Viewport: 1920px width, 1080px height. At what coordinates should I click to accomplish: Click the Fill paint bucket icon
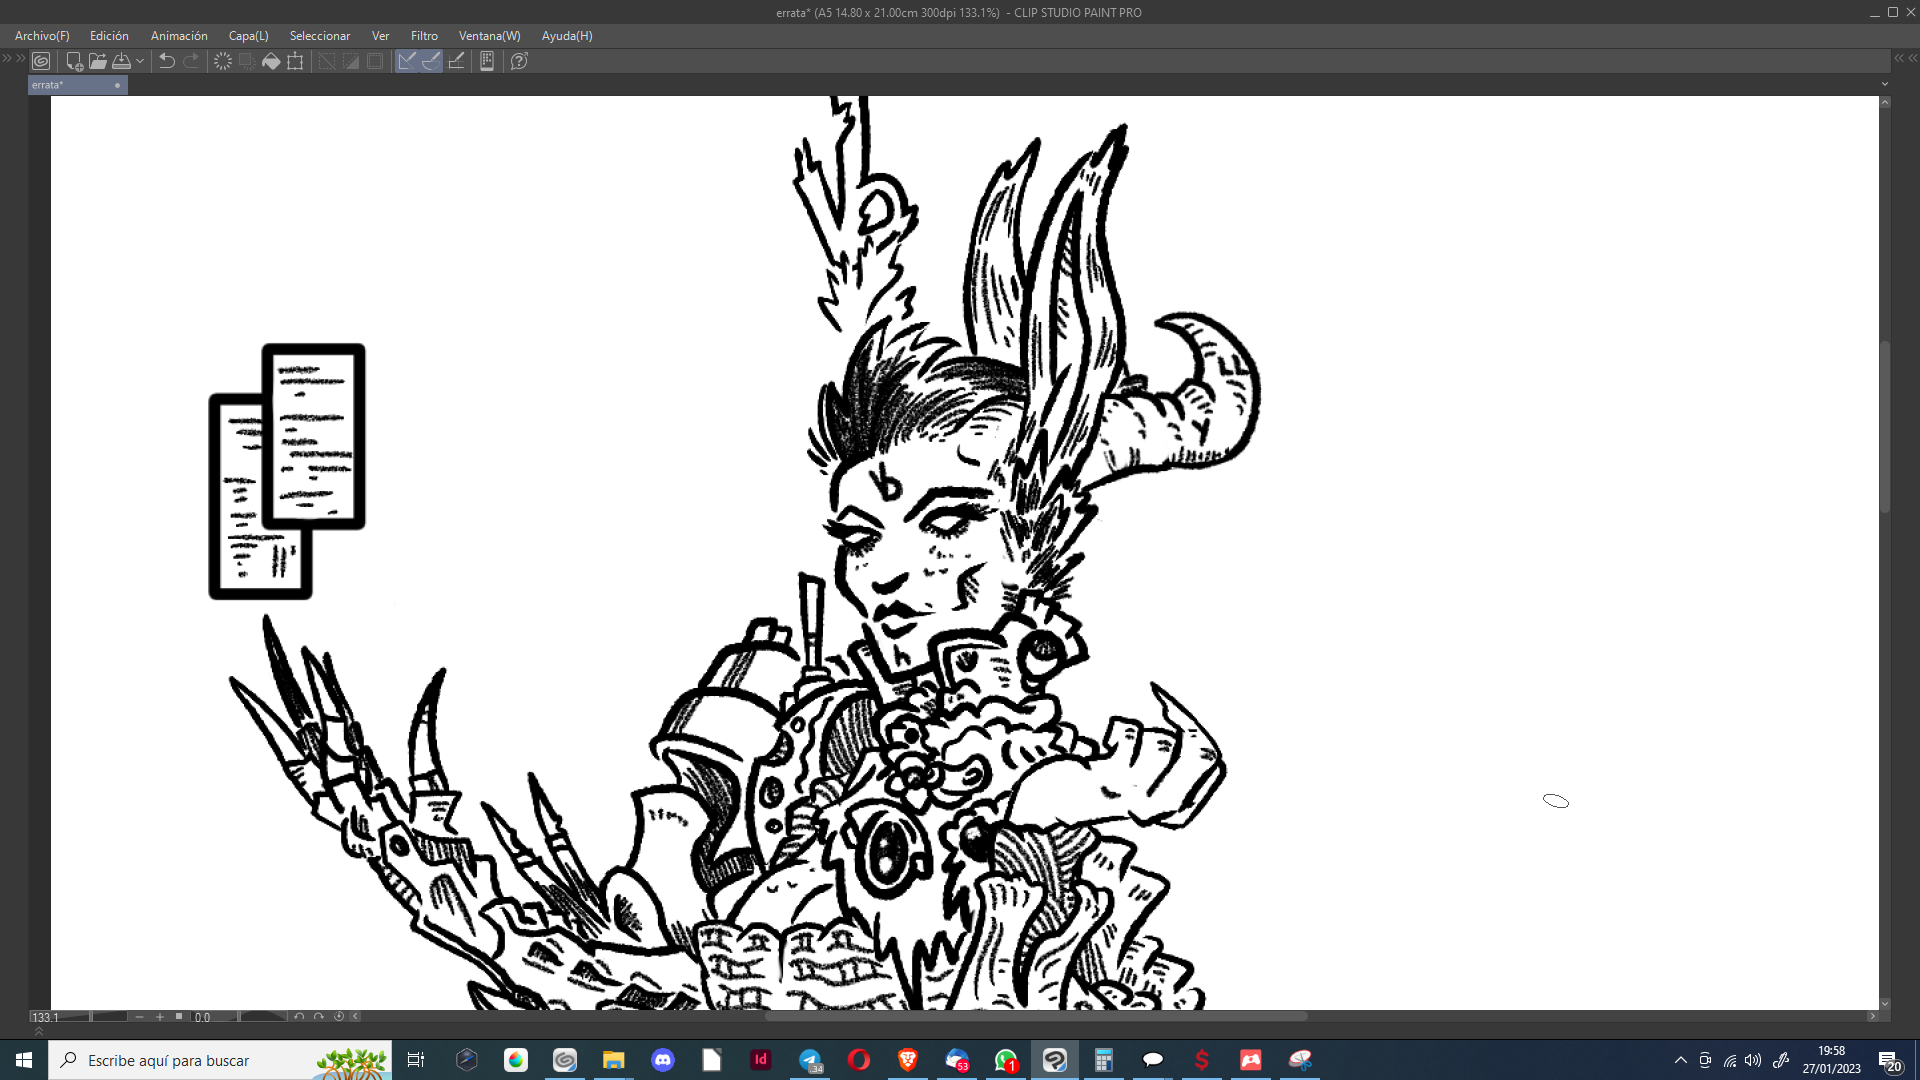pos(271,61)
